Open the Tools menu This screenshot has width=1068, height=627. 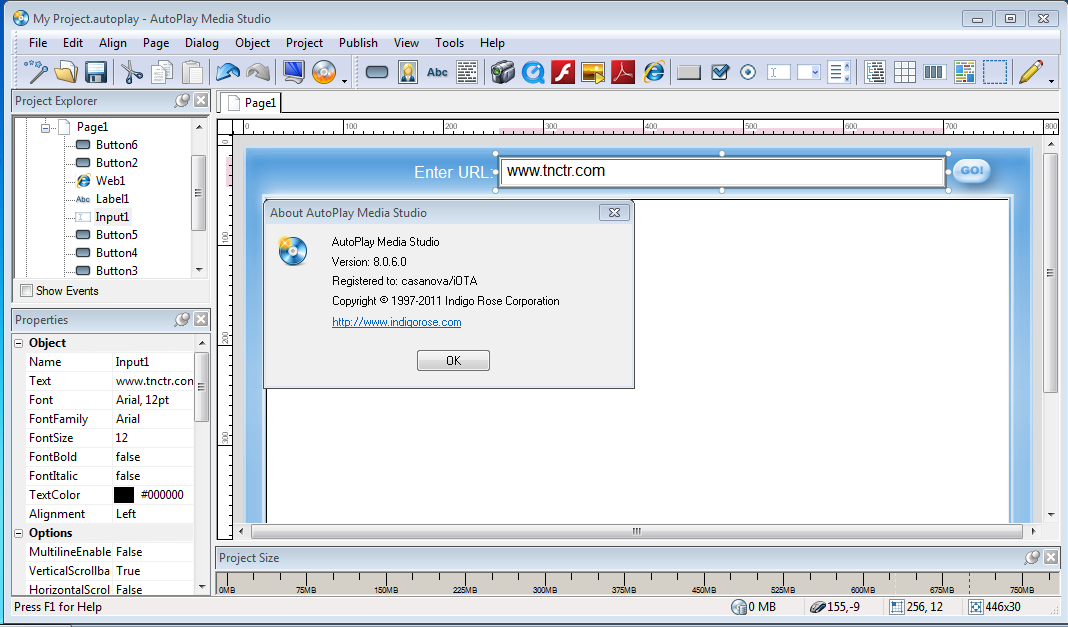[450, 43]
